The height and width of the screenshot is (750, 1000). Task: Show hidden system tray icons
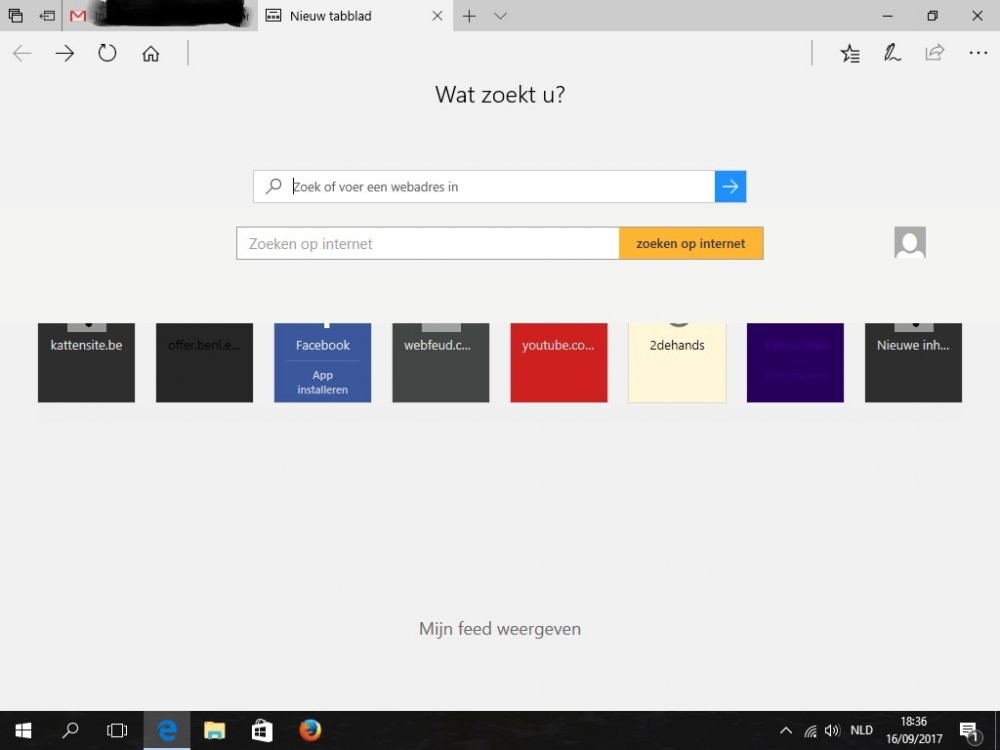point(786,731)
